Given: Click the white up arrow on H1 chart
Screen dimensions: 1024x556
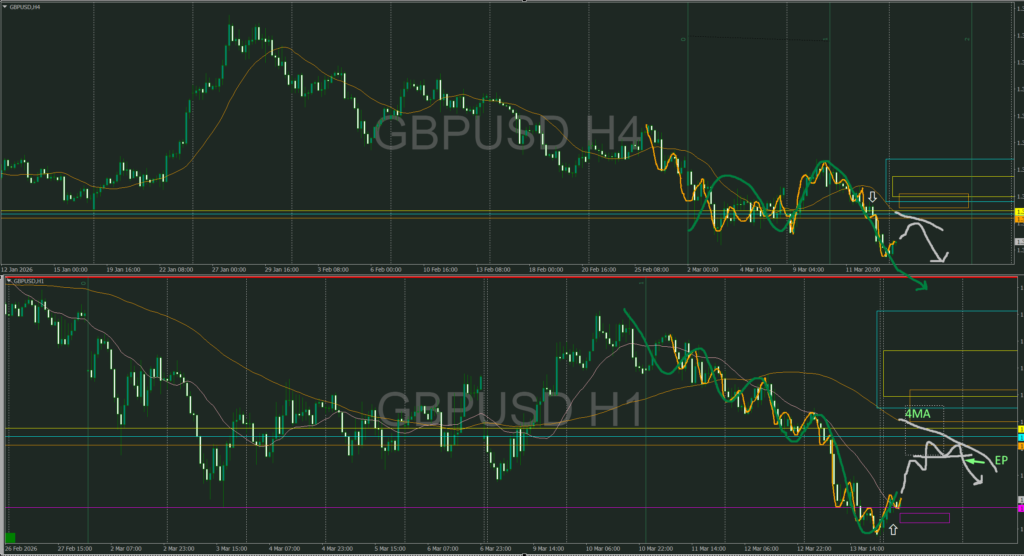Looking at the screenshot, I should (x=892, y=529).
